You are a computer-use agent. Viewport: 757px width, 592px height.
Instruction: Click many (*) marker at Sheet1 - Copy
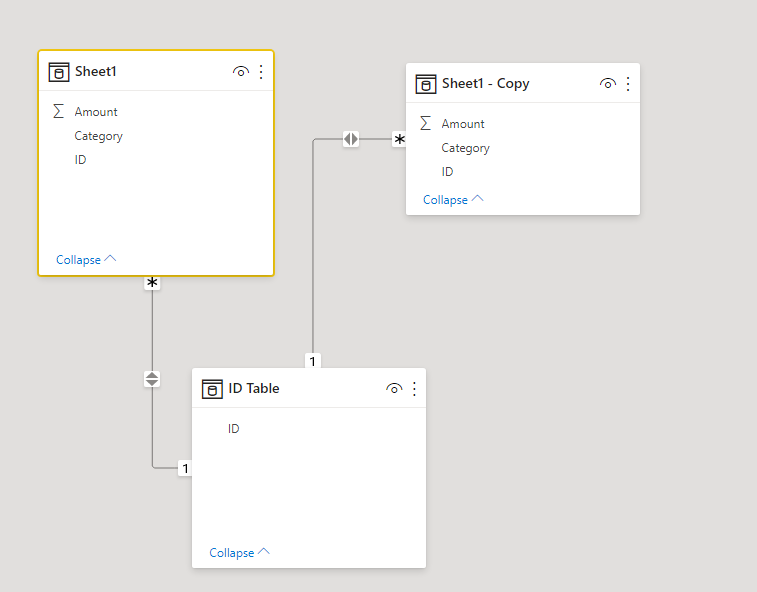pyautogui.click(x=399, y=140)
